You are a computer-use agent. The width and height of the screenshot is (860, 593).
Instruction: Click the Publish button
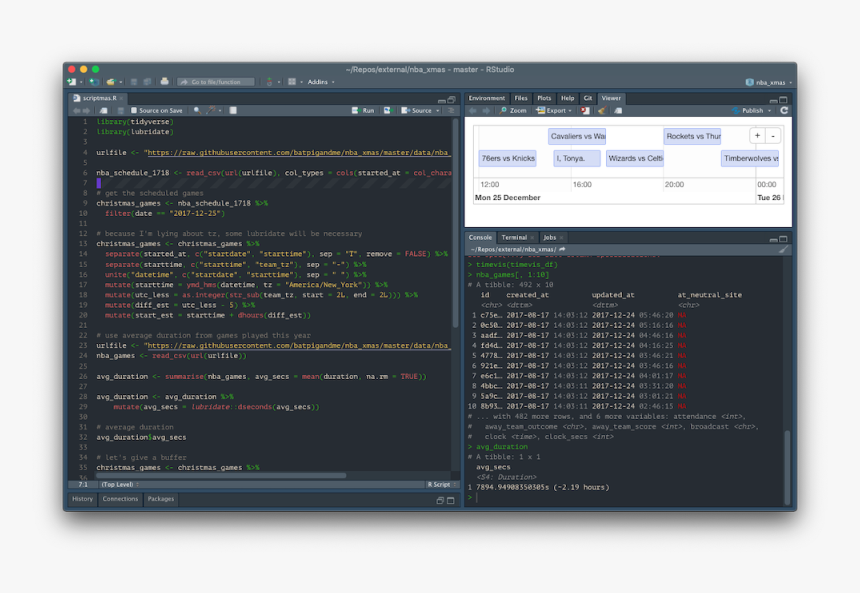(751, 110)
